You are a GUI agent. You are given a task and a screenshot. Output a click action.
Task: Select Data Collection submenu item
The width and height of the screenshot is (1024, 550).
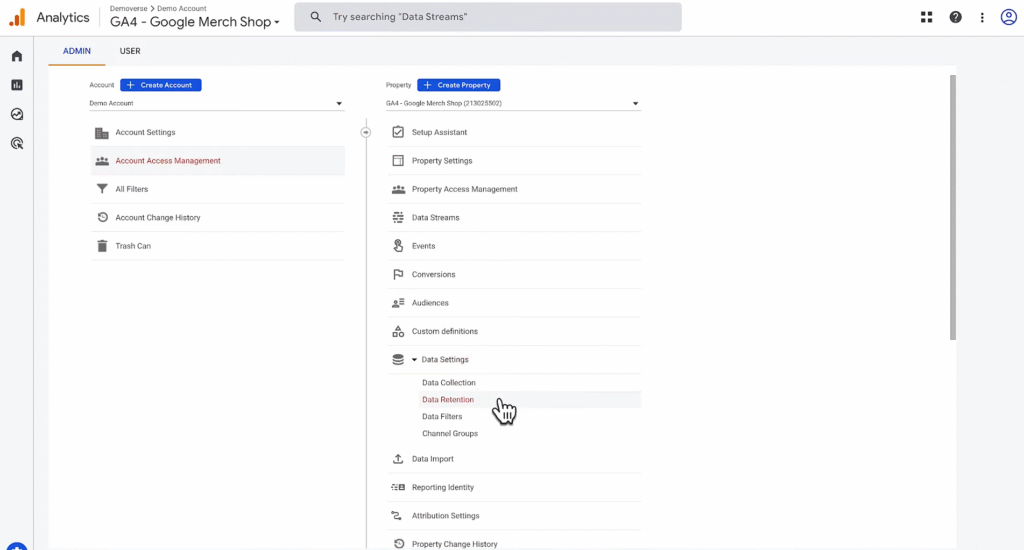[449, 383]
